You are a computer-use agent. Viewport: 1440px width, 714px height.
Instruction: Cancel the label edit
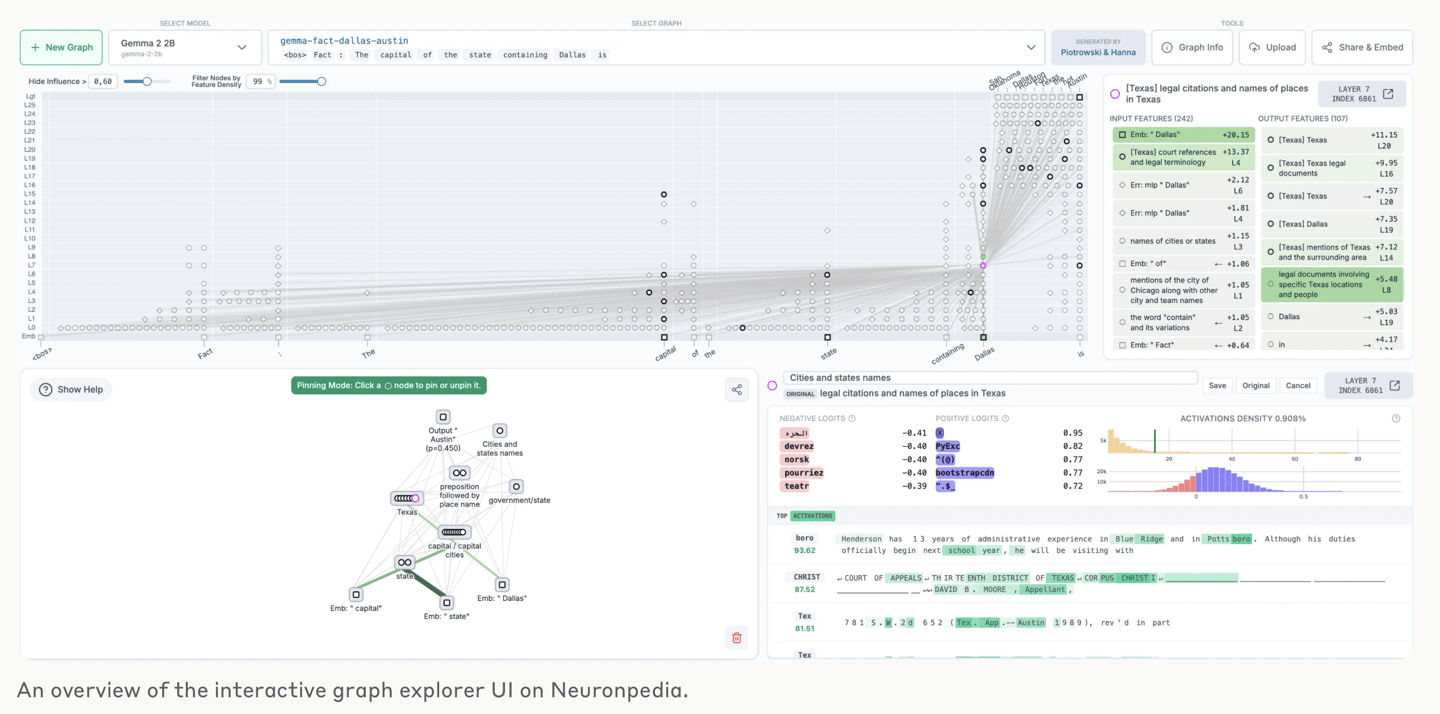point(1298,385)
